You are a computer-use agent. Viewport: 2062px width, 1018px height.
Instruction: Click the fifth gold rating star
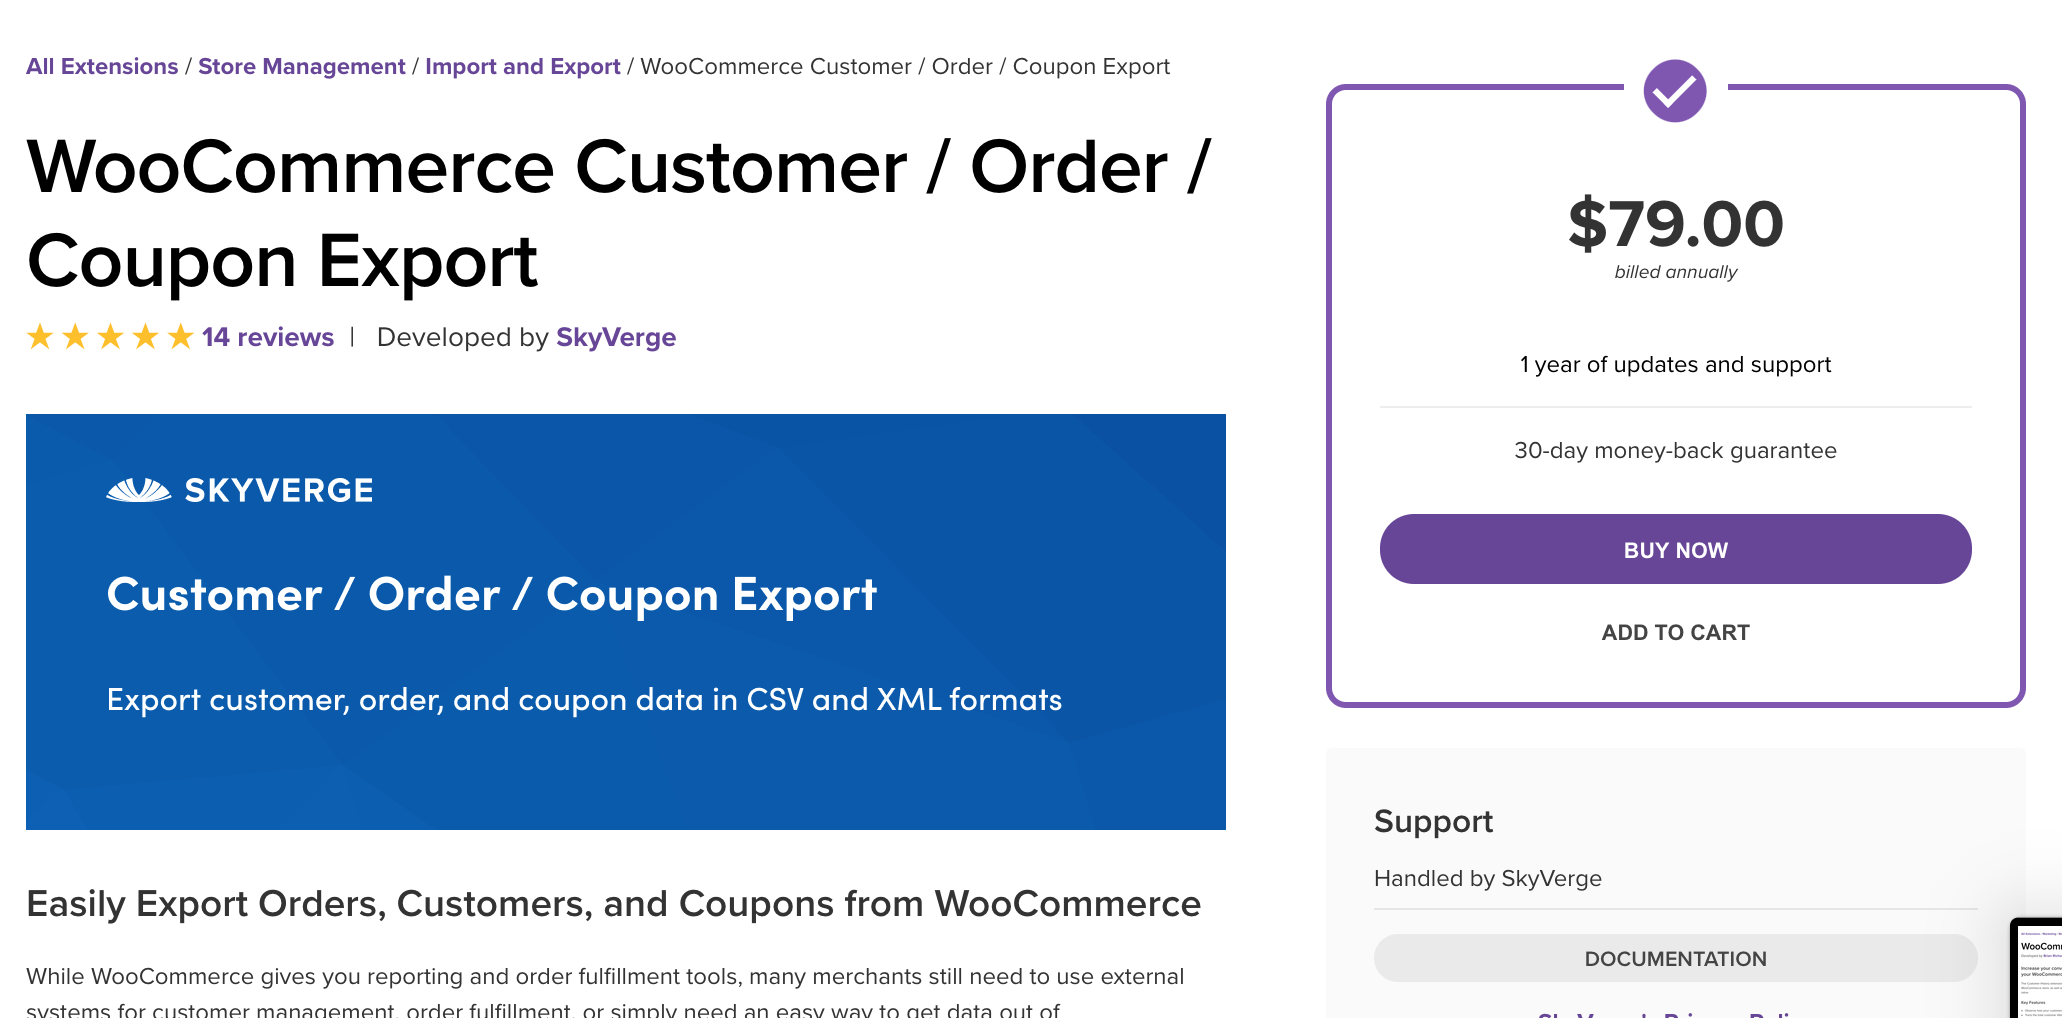180,337
